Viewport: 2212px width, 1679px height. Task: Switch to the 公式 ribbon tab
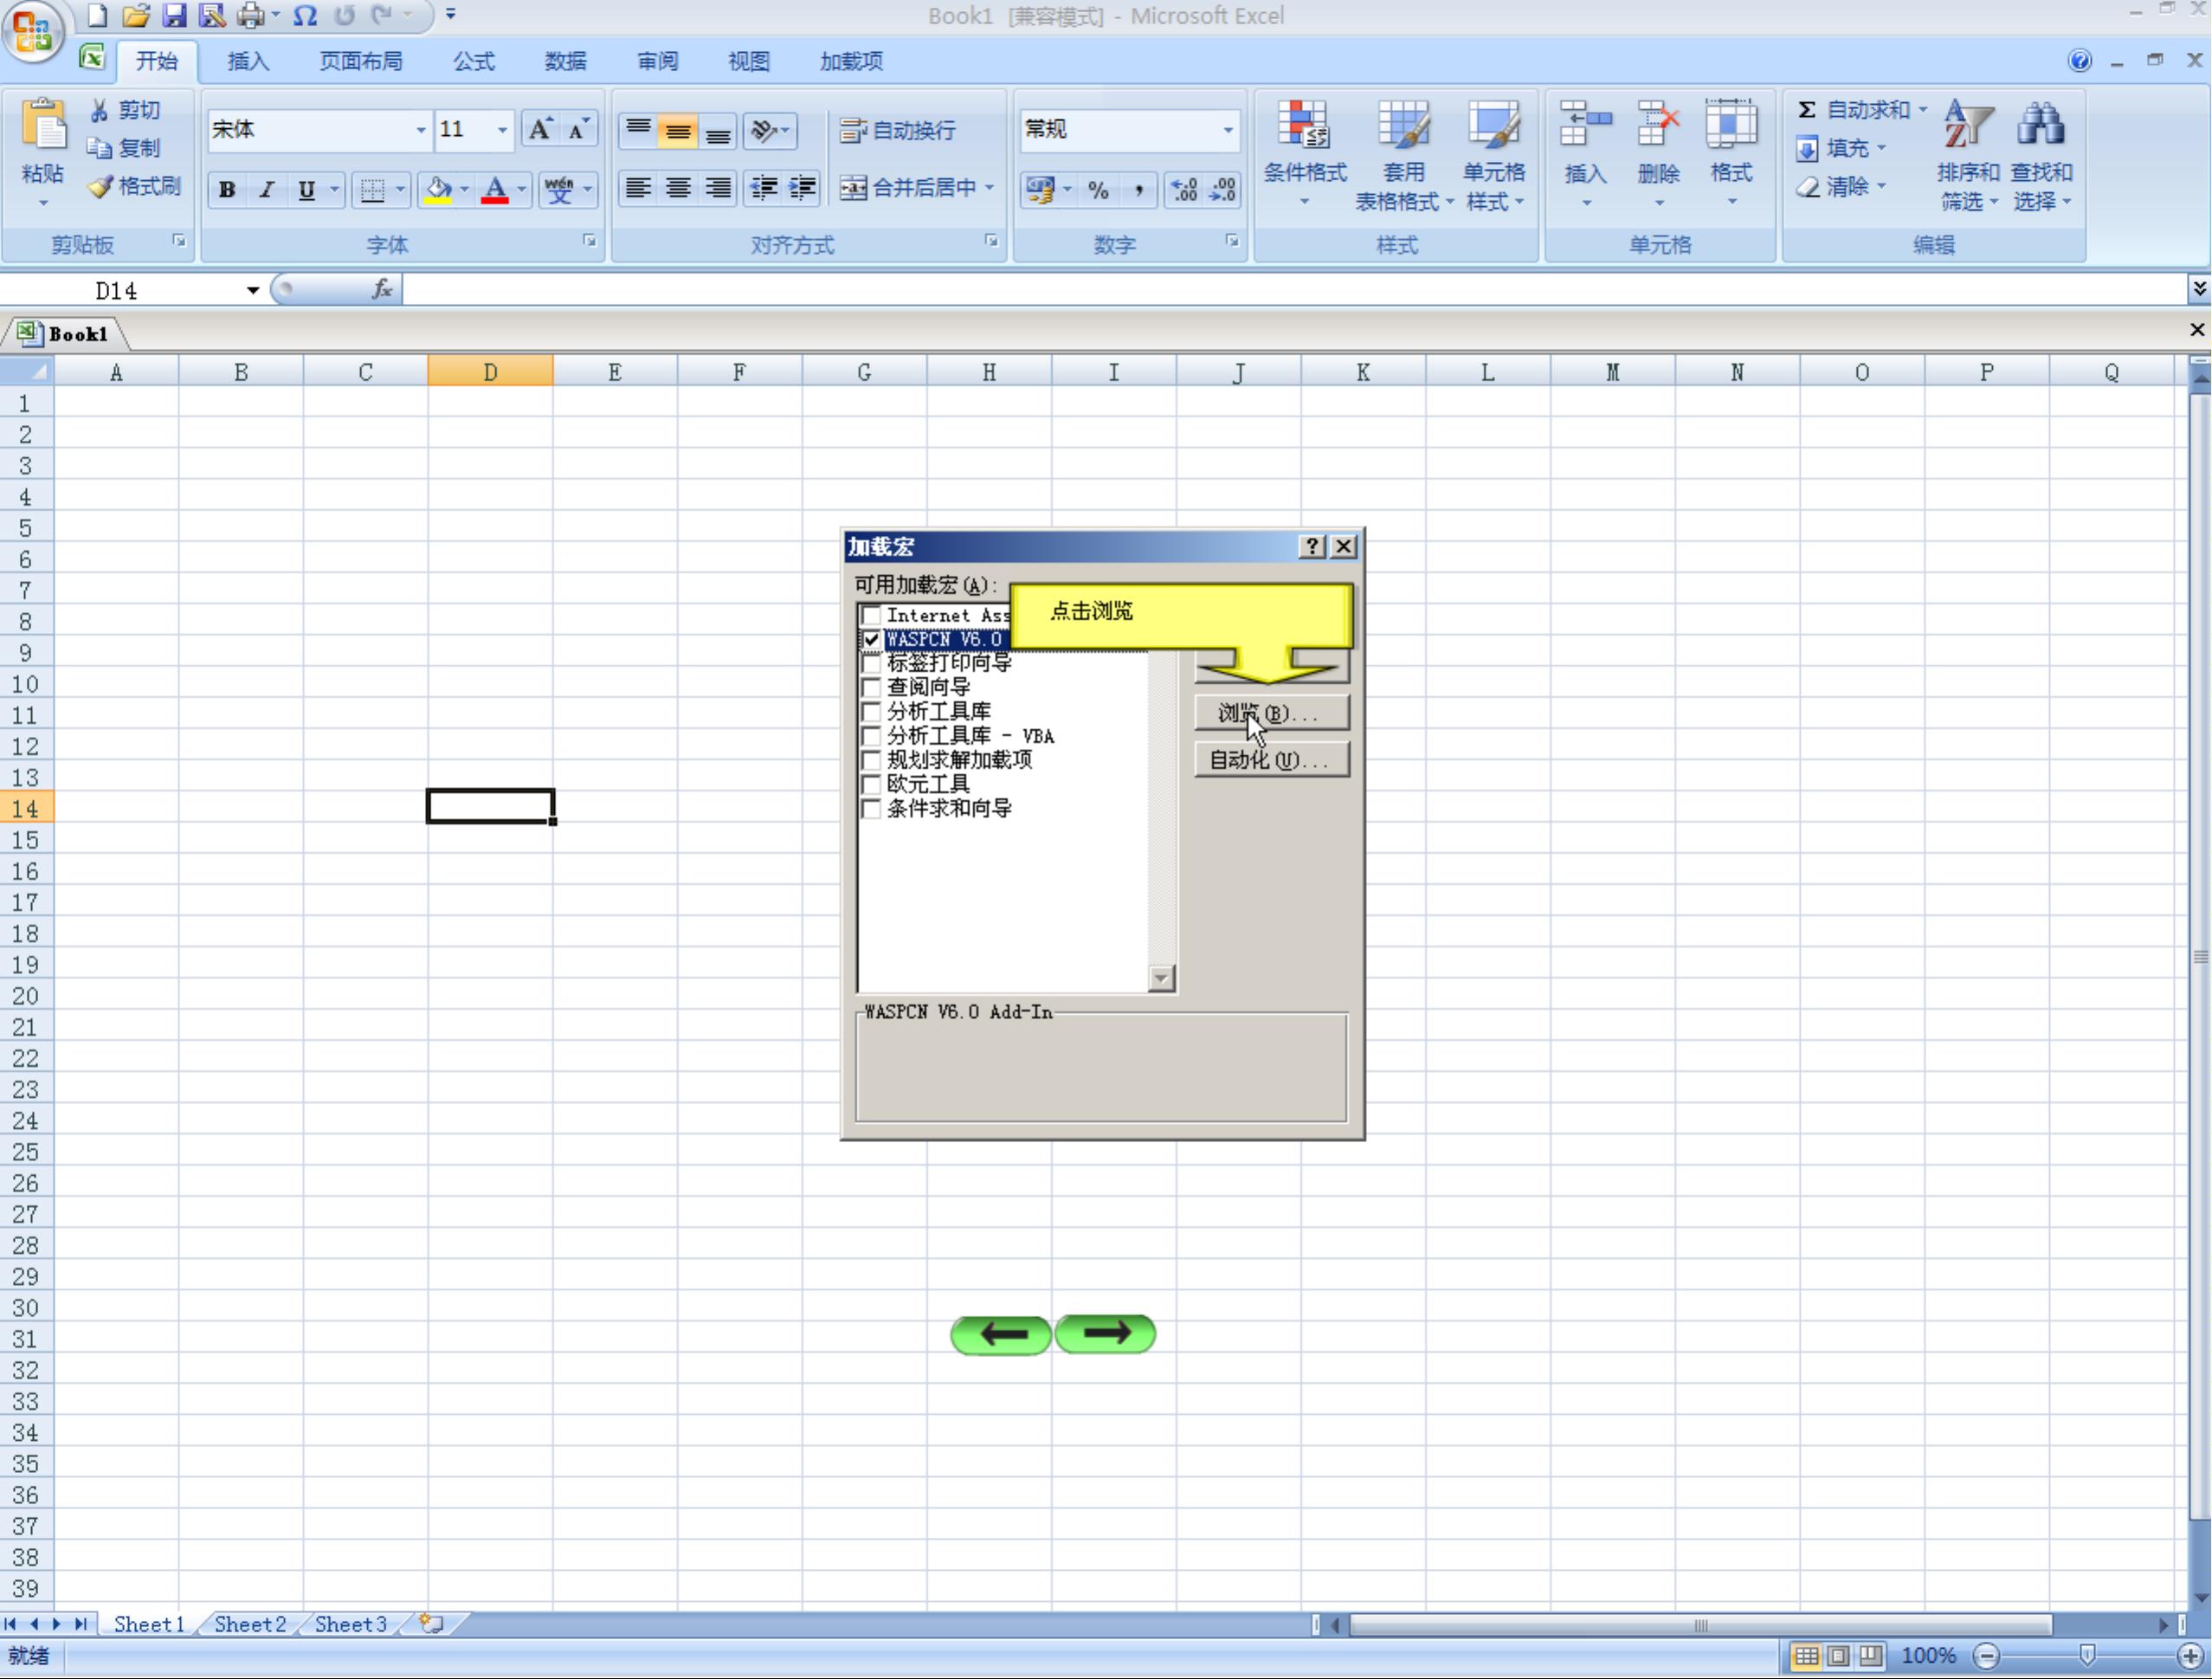point(473,62)
